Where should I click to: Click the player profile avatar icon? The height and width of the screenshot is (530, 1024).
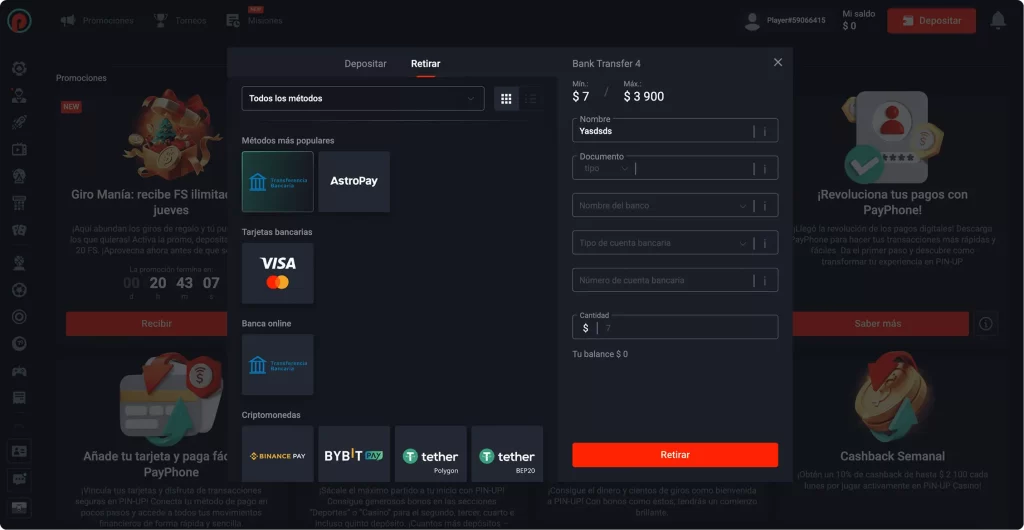[x=753, y=21]
